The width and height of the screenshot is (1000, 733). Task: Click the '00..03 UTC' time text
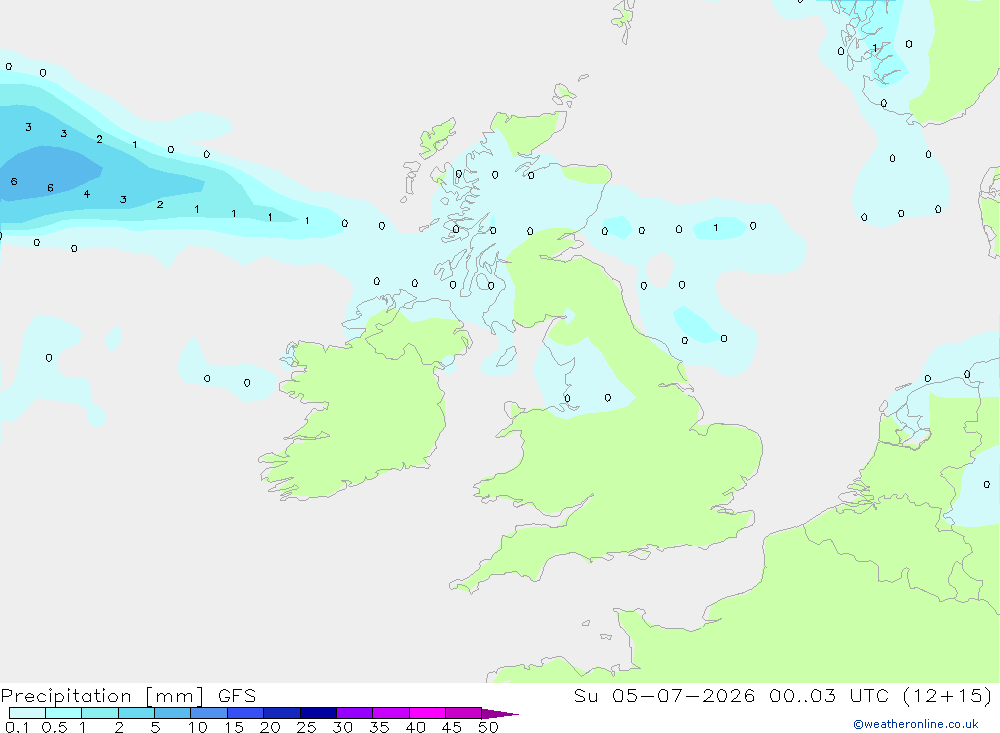[827, 696]
